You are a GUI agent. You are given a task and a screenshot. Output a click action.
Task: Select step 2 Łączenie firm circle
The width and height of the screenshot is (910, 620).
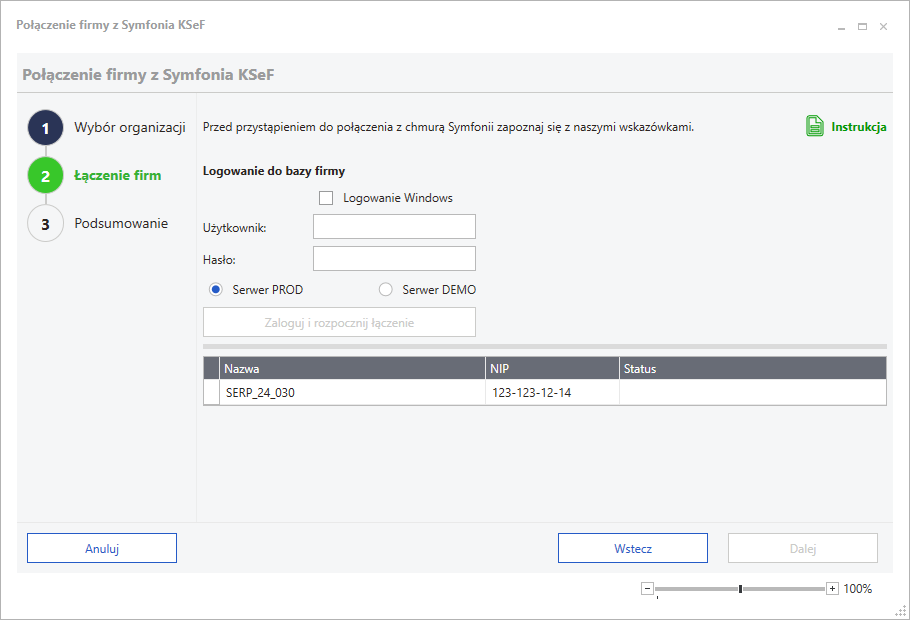[x=45, y=176]
